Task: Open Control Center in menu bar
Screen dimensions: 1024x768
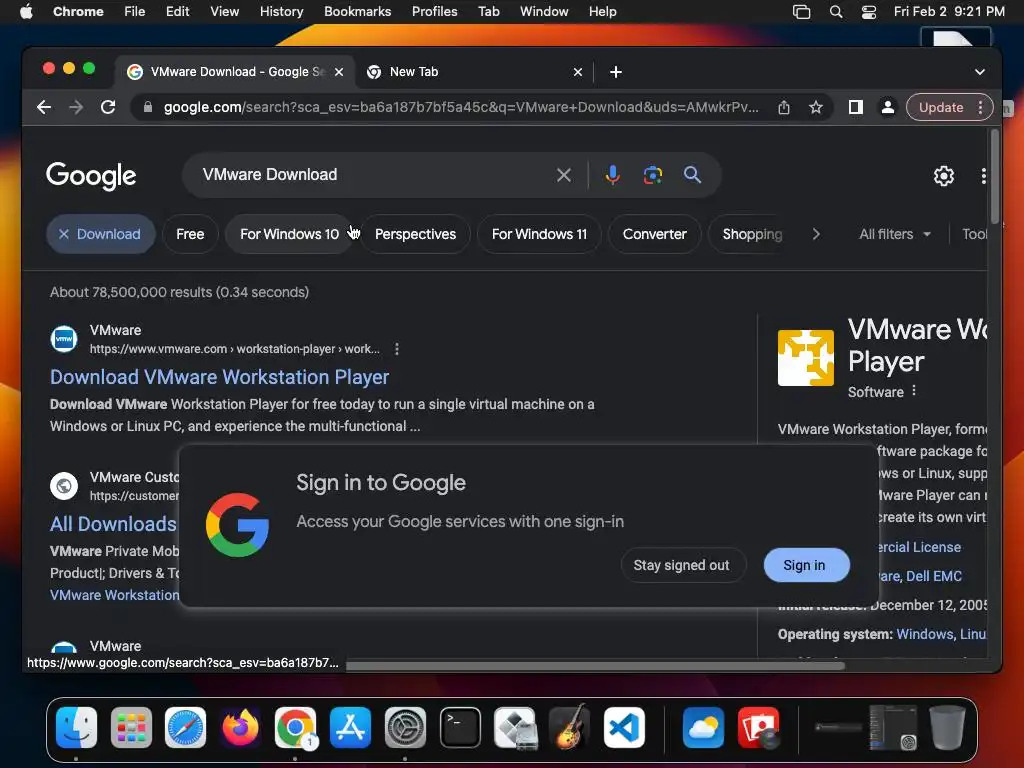Action: point(869,12)
